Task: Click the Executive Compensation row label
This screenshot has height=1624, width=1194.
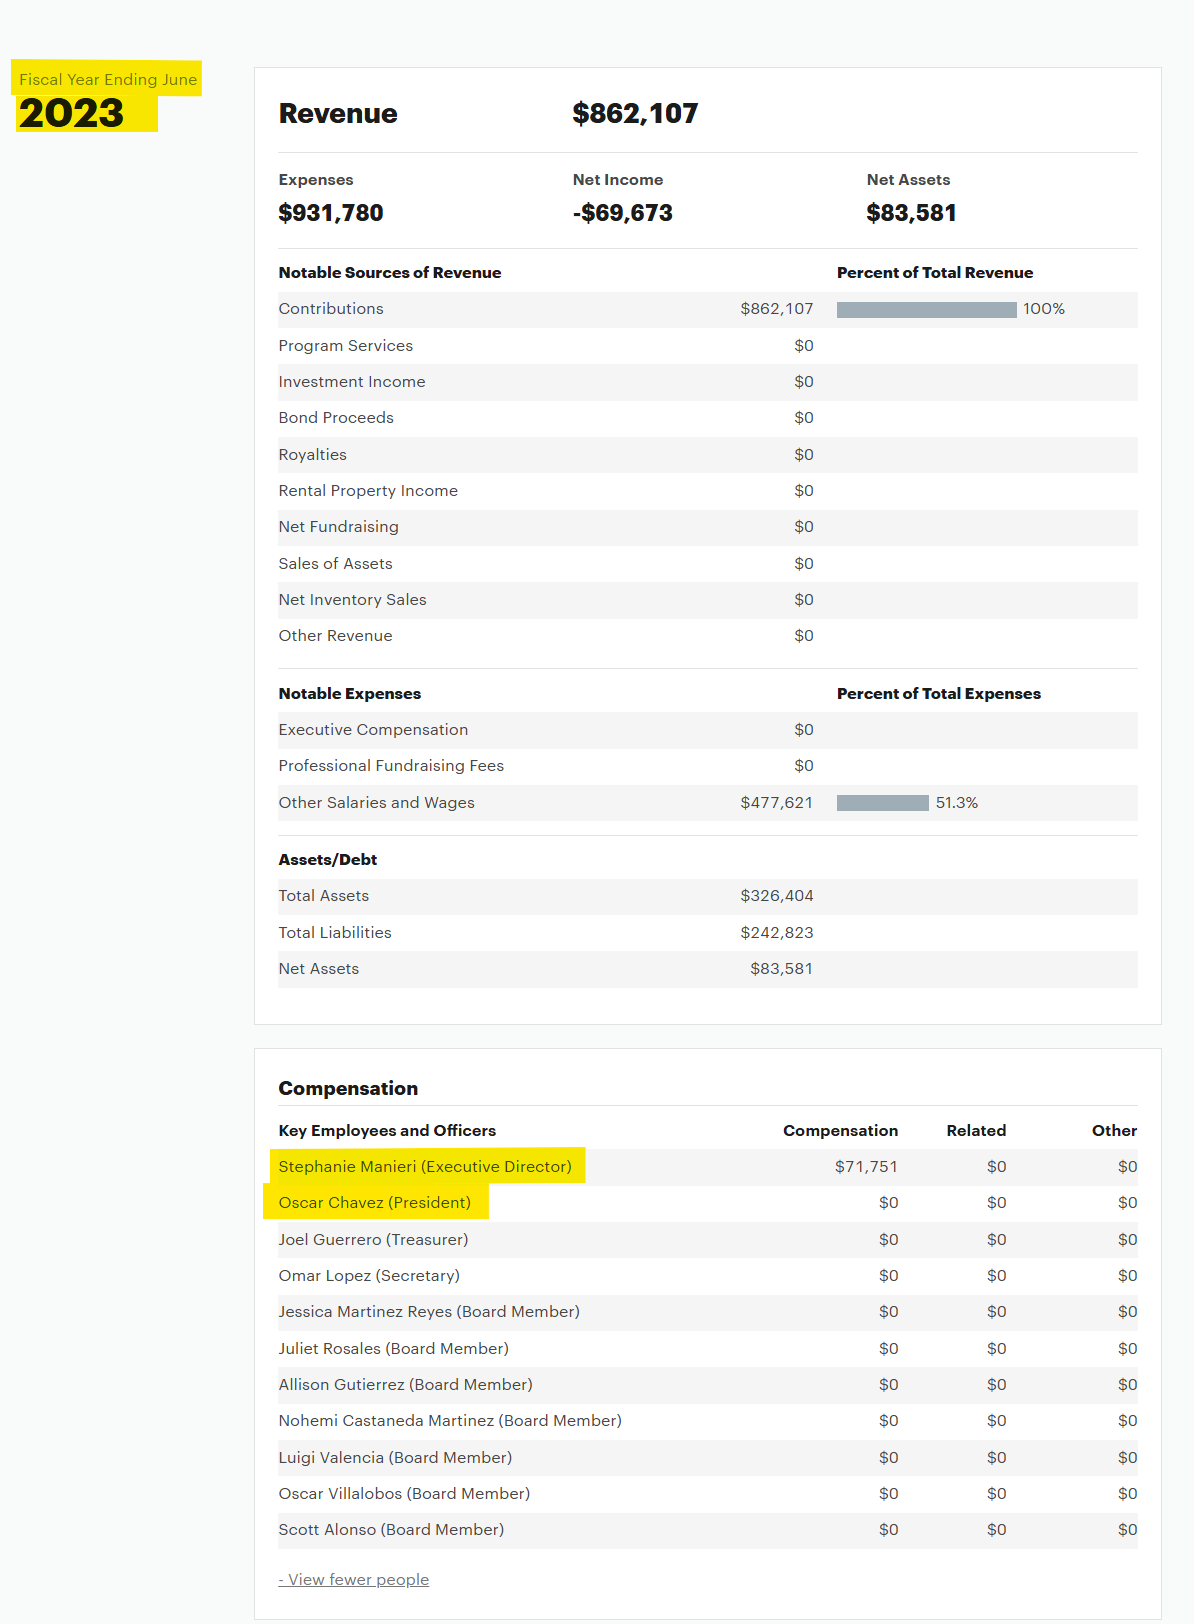Action: click(x=373, y=729)
